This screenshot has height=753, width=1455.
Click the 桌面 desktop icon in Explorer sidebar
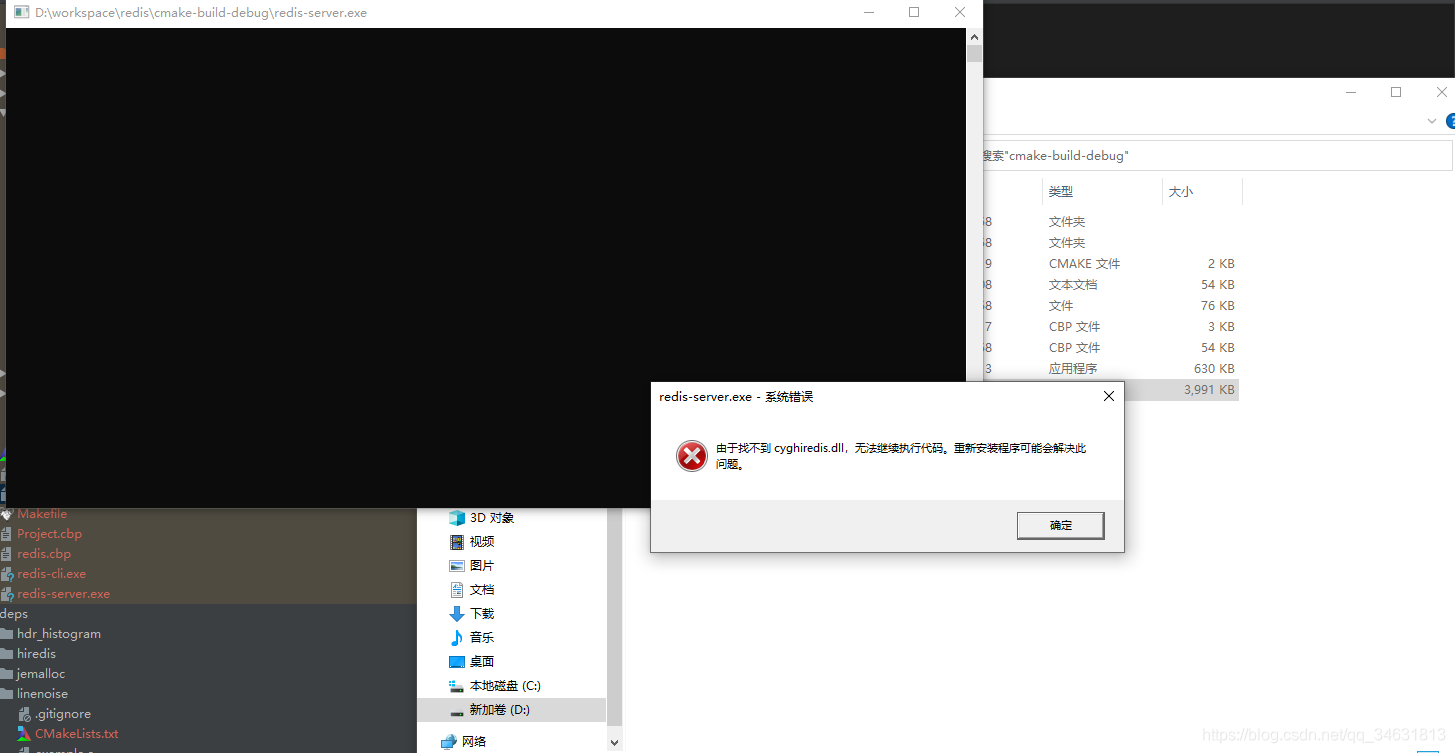pos(457,662)
